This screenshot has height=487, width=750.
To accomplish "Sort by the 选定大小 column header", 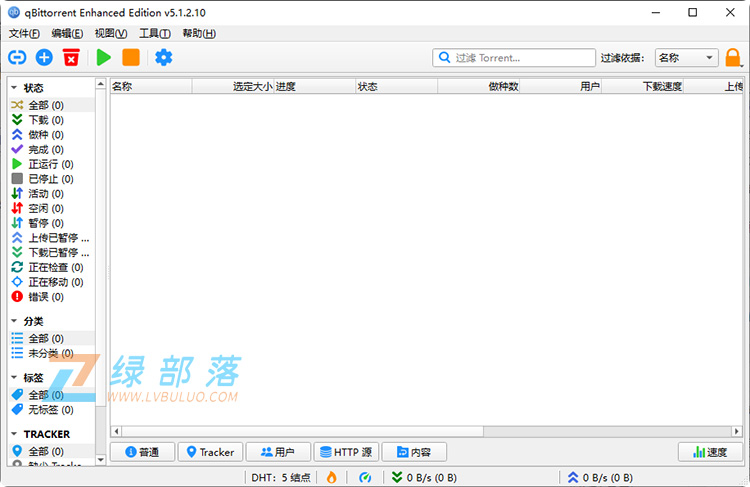I will [233, 87].
